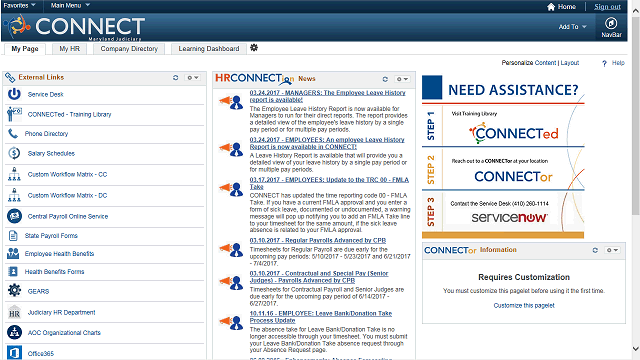Image resolution: width=640 pixels, height=360 pixels.
Task: Click the GEARS cog icon
Action: pos(14,290)
